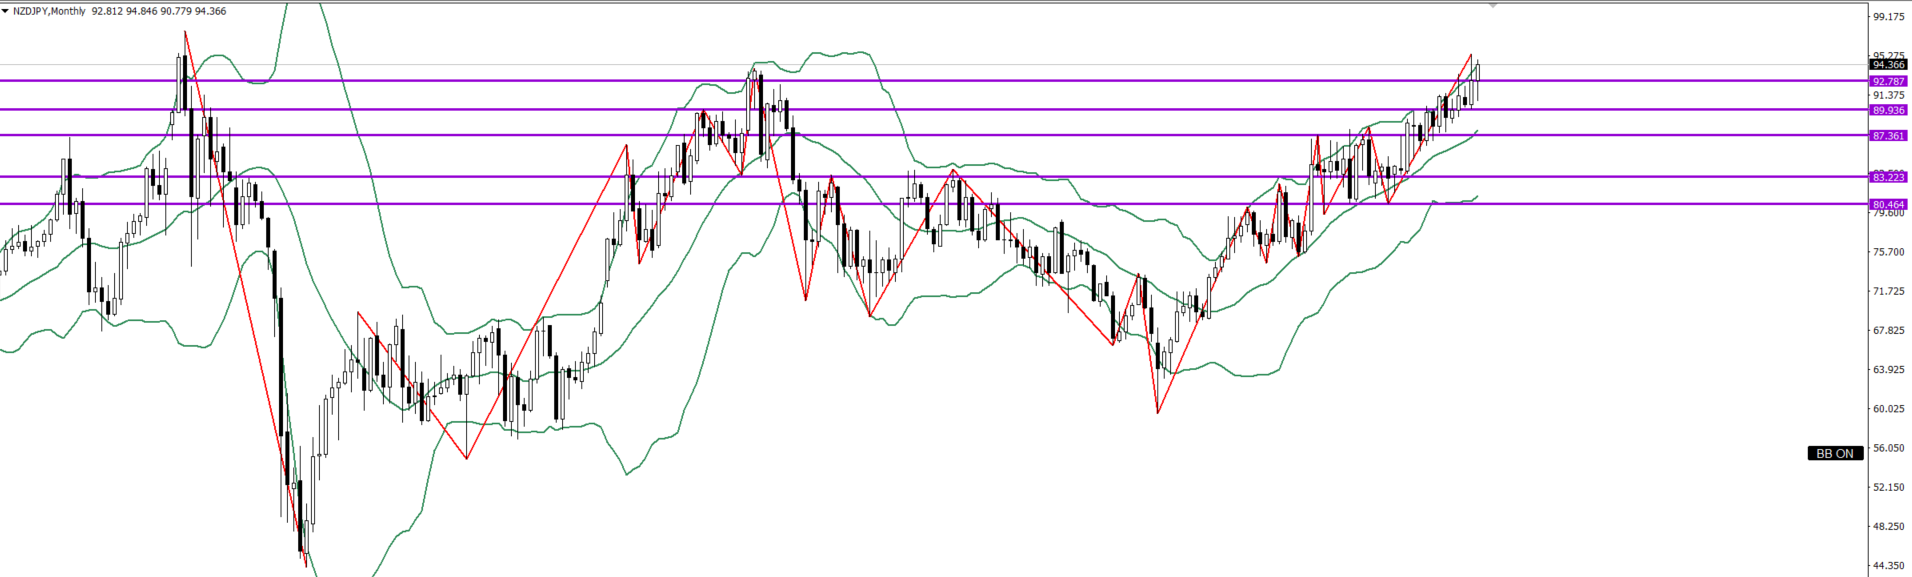Click the 48.250 price scale value

point(1888,526)
